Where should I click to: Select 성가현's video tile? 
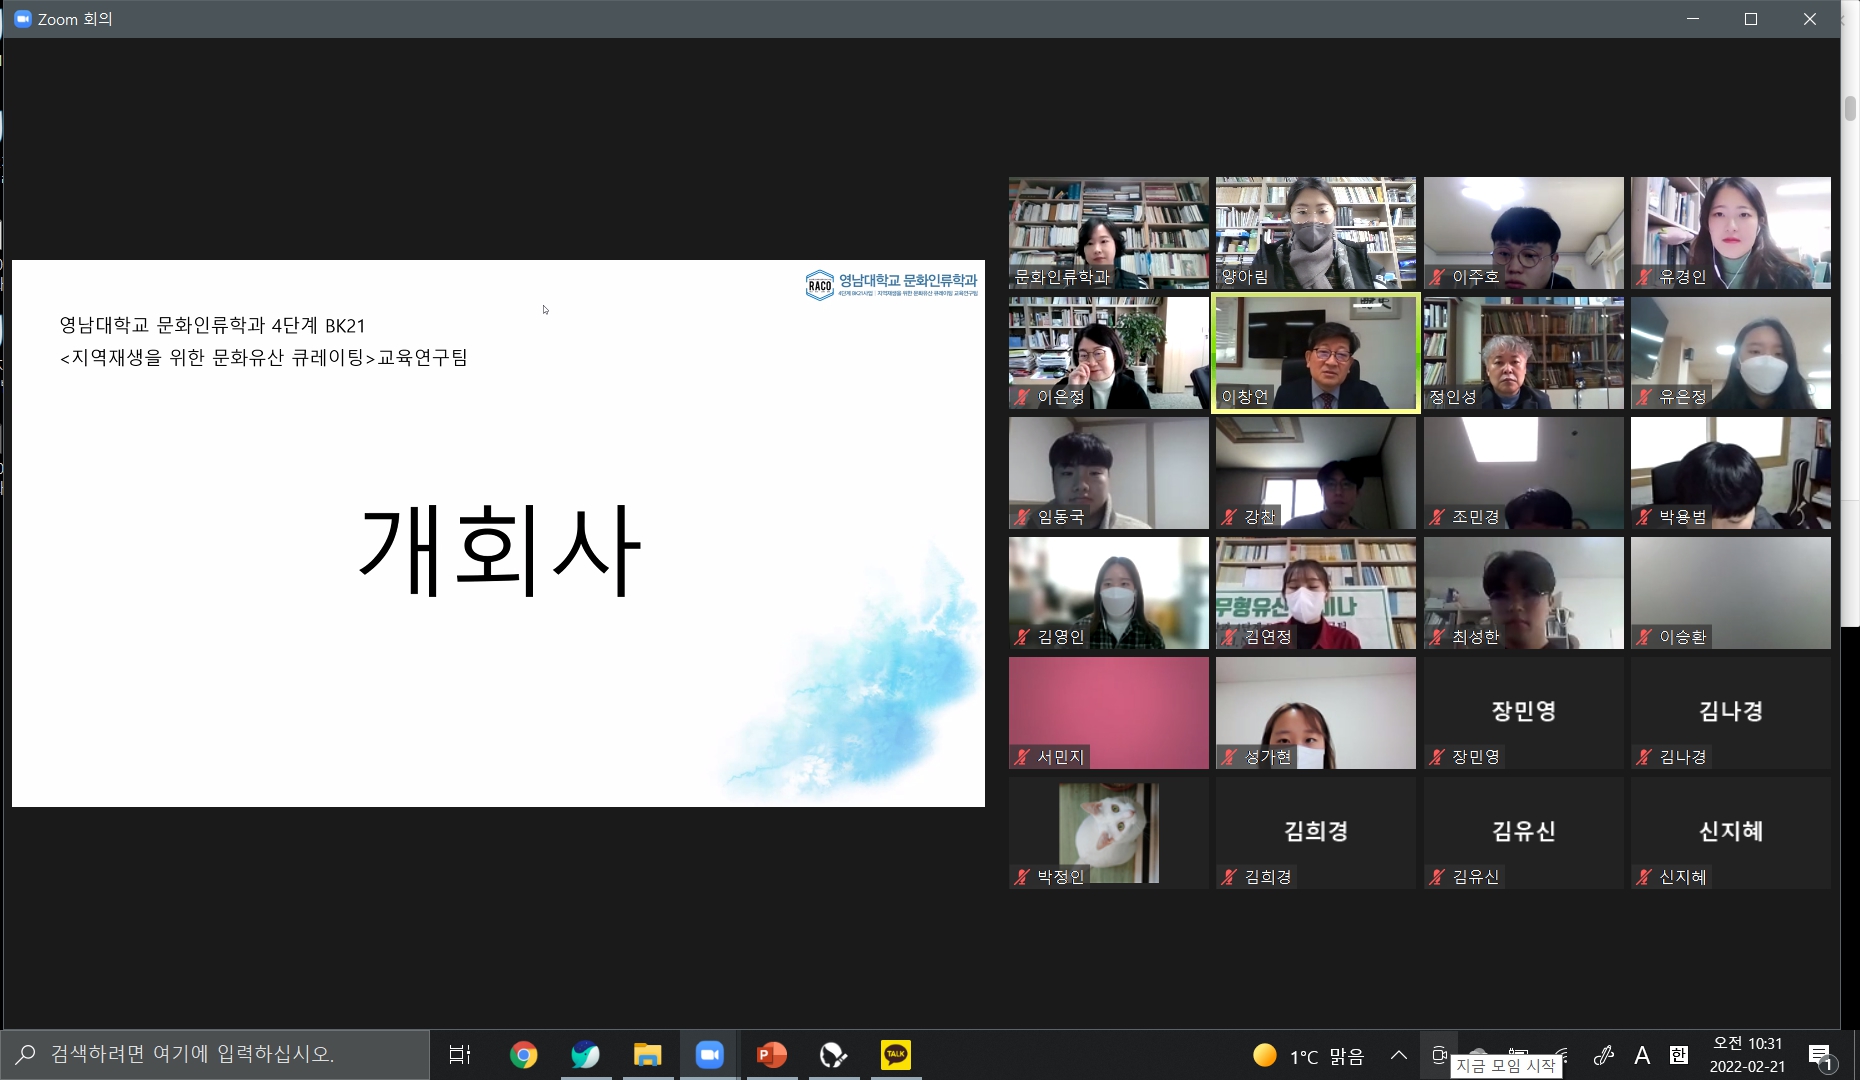pyautogui.click(x=1316, y=713)
